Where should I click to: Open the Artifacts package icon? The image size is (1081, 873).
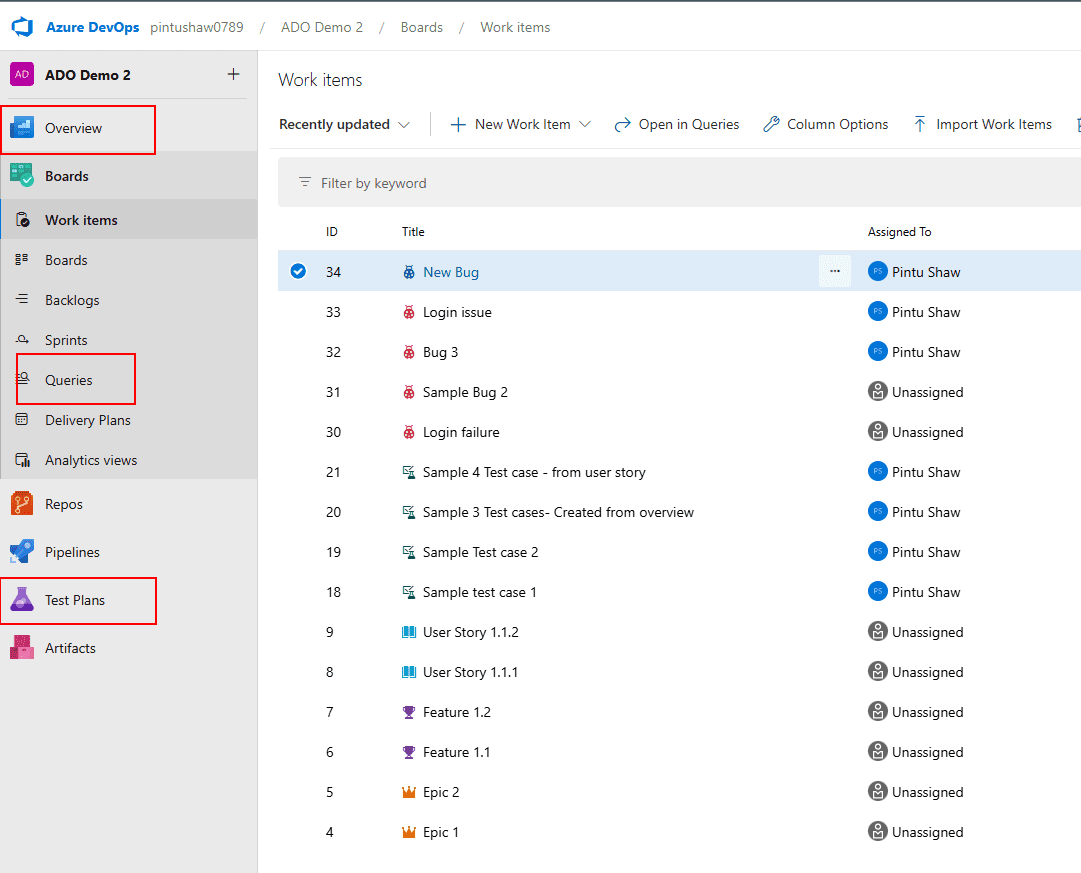click(22, 648)
